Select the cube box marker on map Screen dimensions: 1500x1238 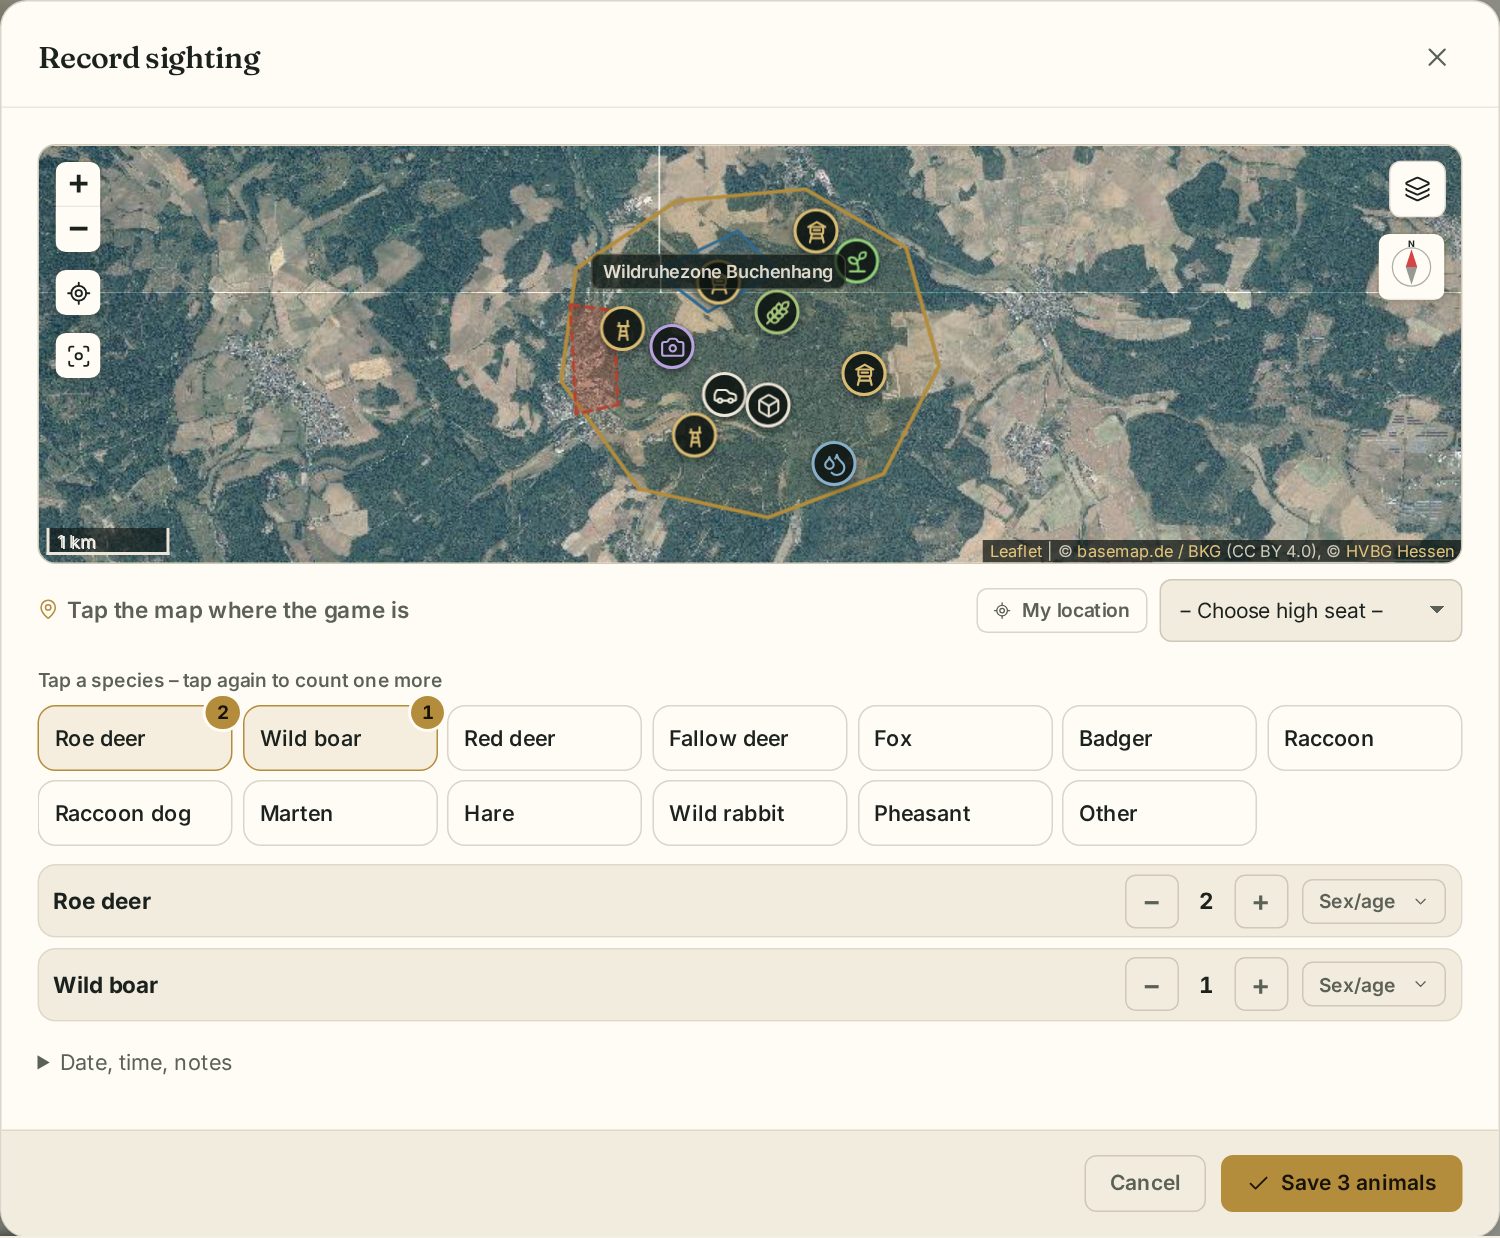click(x=768, y=405)
